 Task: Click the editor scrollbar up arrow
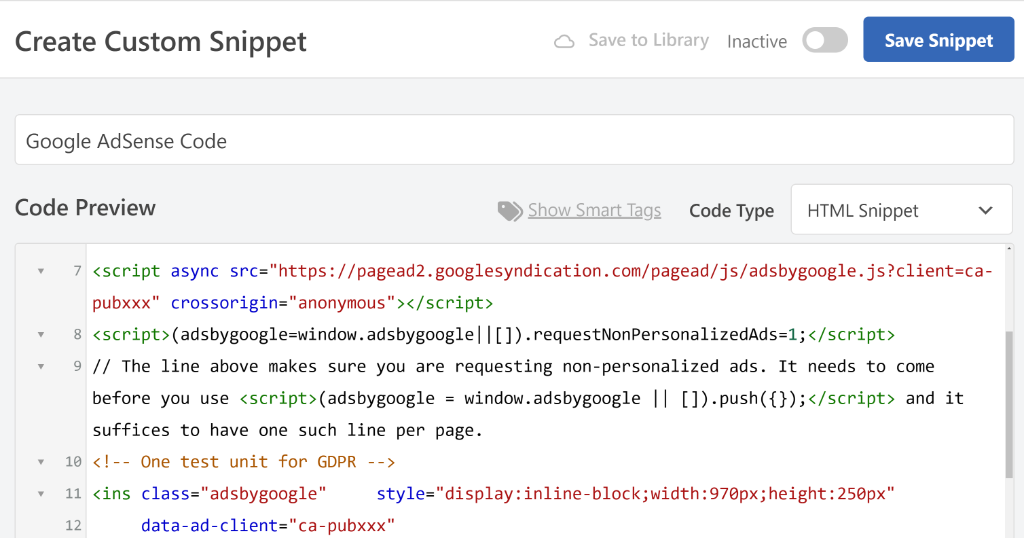click(1010, 249)
